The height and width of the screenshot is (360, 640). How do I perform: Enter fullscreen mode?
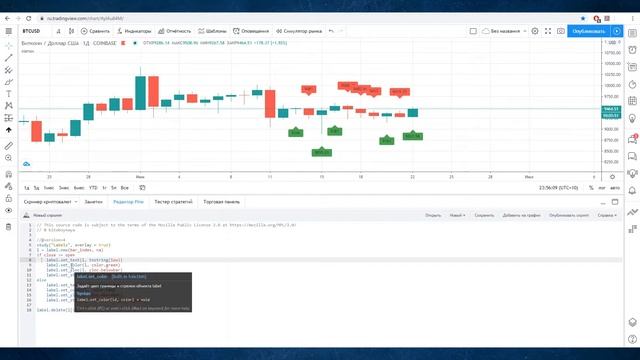(x=548, y=31)
